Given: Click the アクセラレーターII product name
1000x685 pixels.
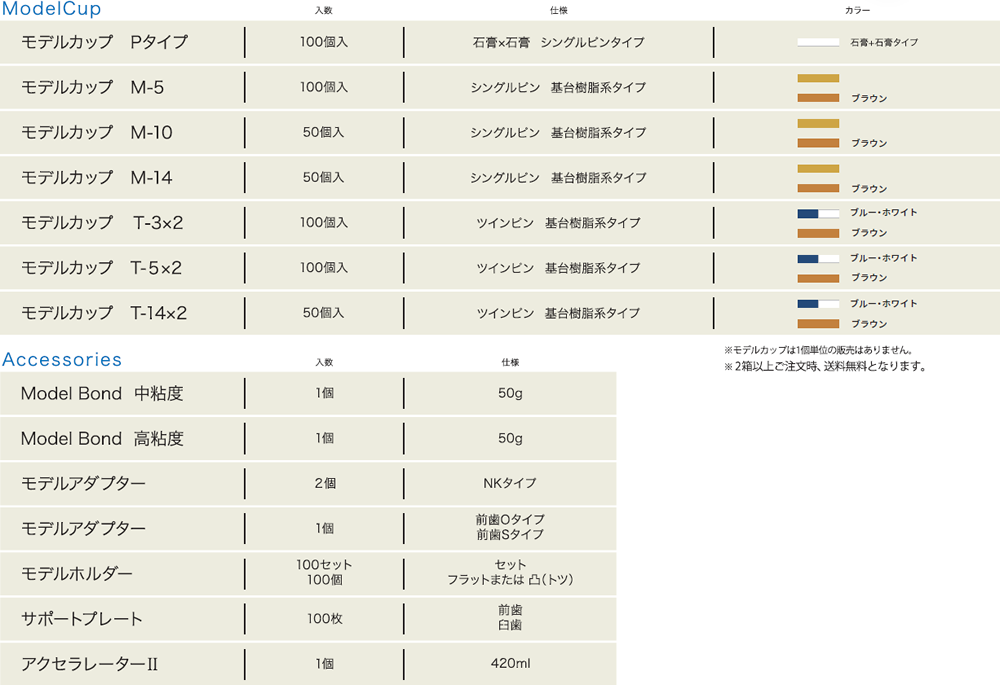Looking at the screenshot, I should pyautogui.click(x=90, y=664).
